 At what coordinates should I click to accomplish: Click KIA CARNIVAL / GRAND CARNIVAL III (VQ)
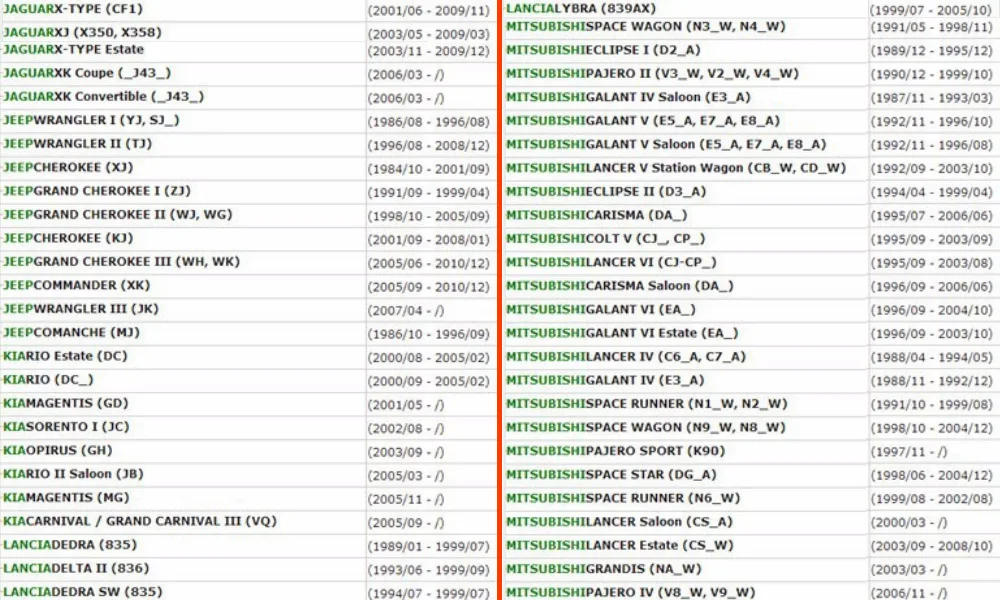(x=140, y=521)
